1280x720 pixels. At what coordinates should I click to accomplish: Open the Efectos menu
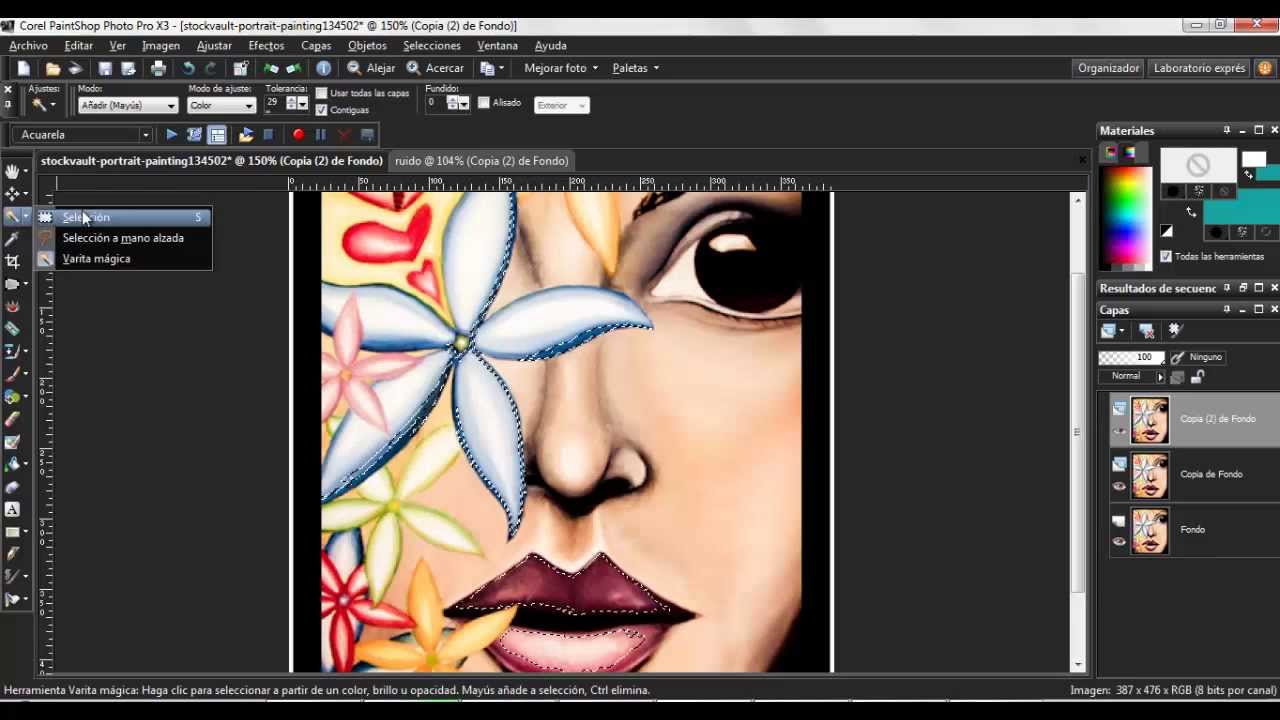point(266,45)
